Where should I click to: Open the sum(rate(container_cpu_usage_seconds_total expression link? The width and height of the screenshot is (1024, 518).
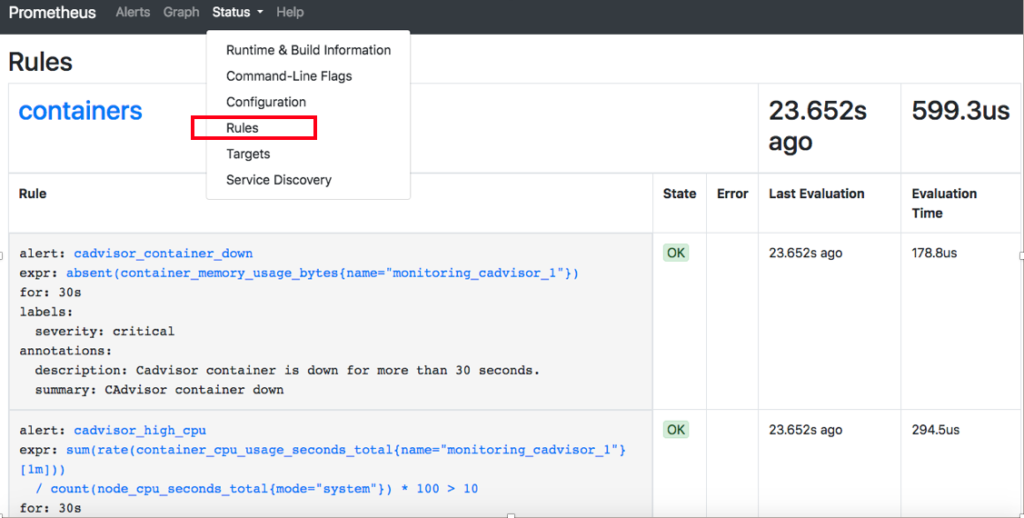tap(323, 469)
